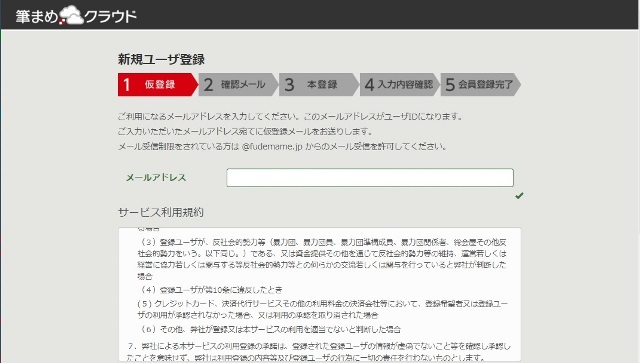640x363 pixels.
Task: Click terms clause (5) about クレジットカード
Action: [x=322, y=309]
